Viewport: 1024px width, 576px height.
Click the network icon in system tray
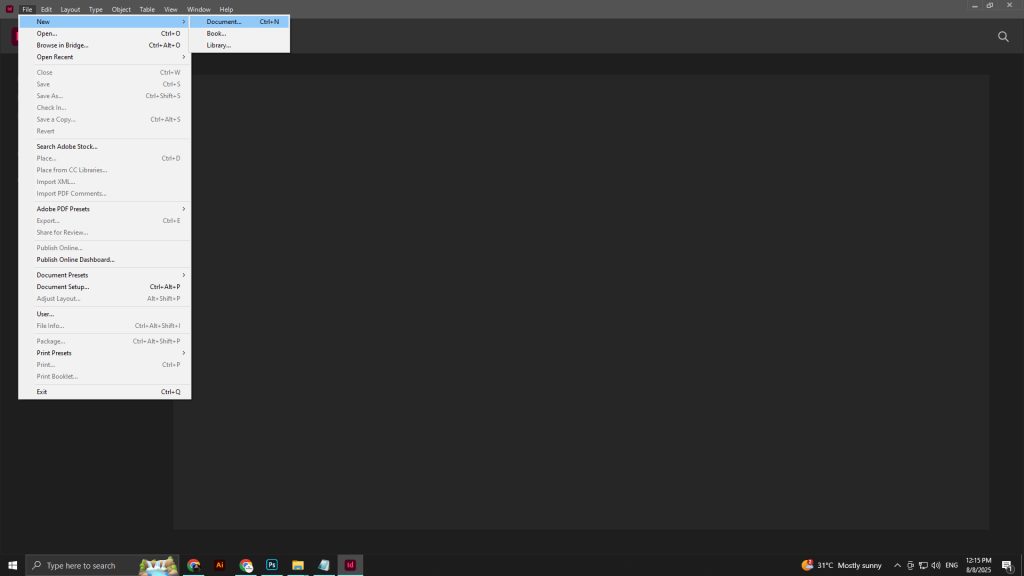click(922, 565)
